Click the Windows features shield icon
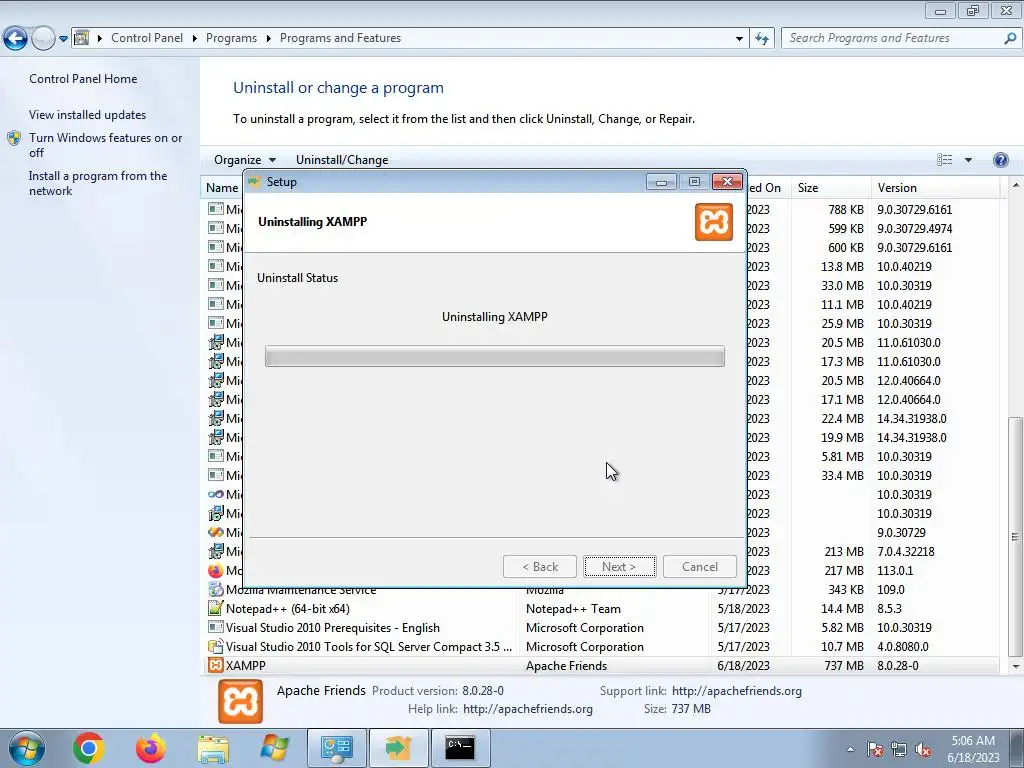The height and width of the screenshot is (768, 1024). pyautogui.click(x=14, y=138)
